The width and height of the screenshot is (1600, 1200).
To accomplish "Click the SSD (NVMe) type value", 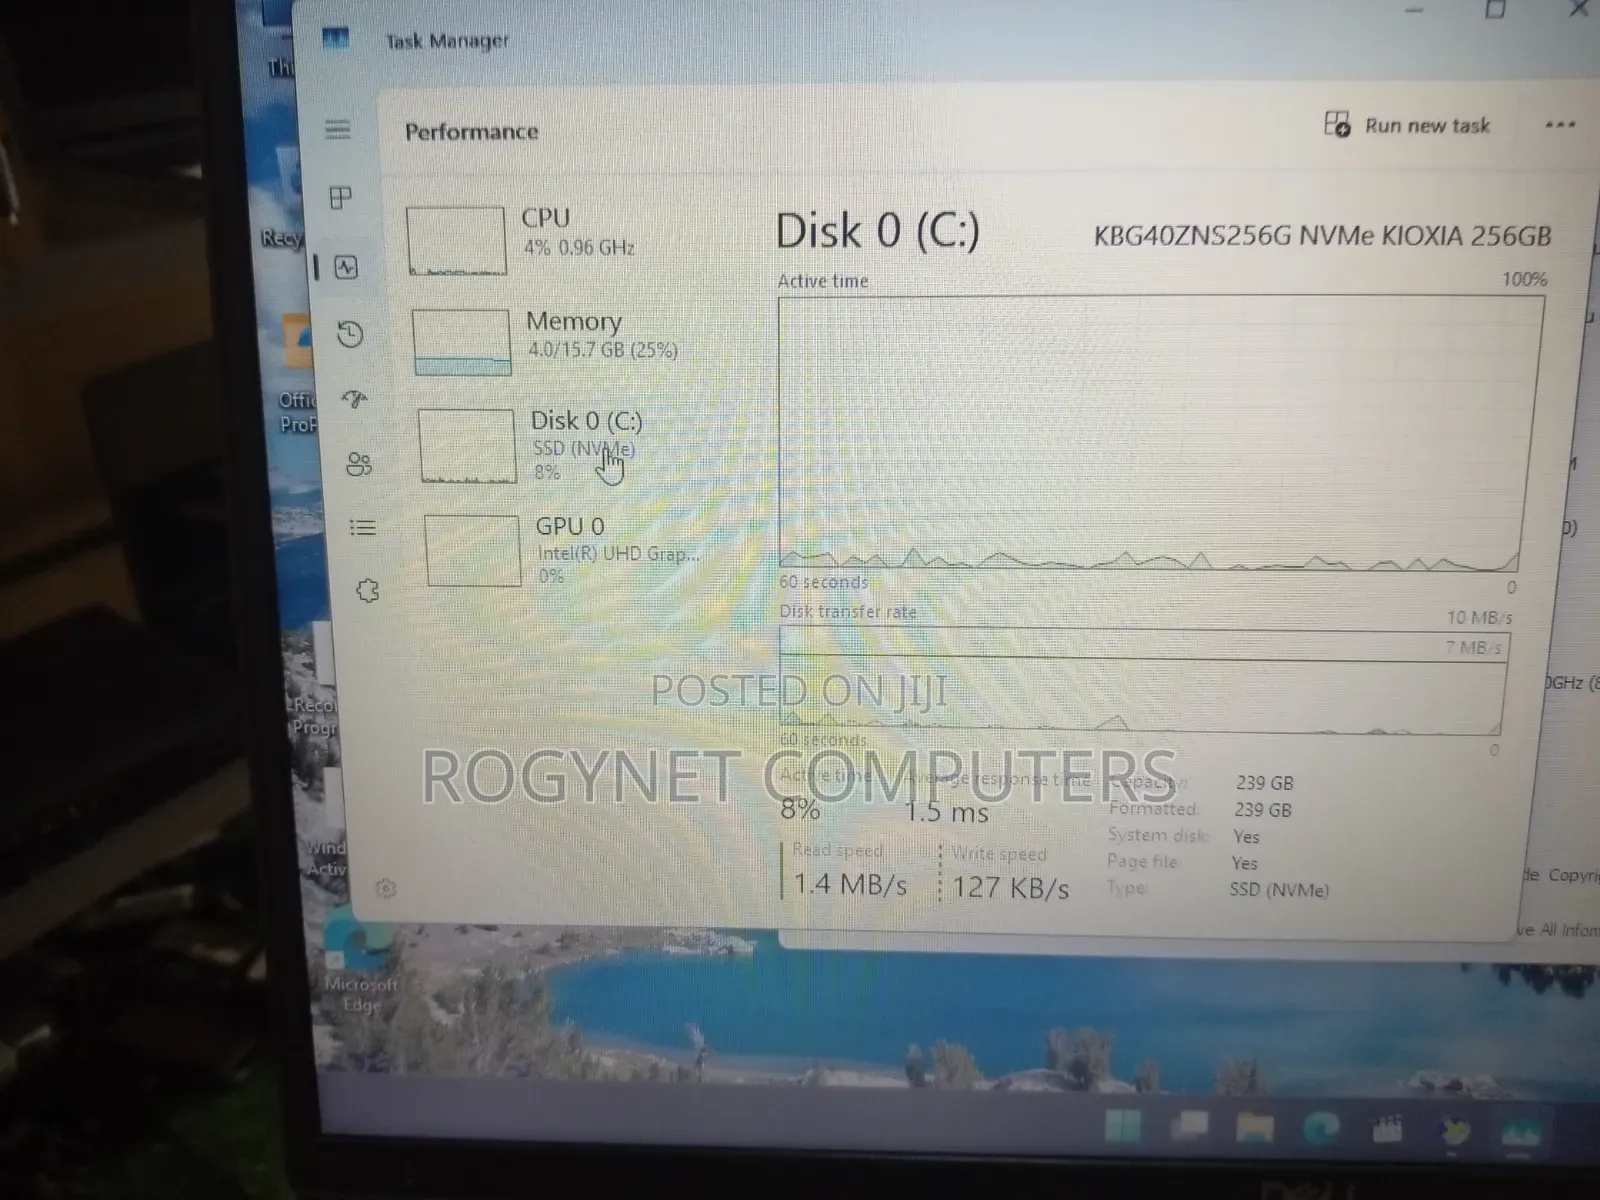I will click(x=1279, y=889).
